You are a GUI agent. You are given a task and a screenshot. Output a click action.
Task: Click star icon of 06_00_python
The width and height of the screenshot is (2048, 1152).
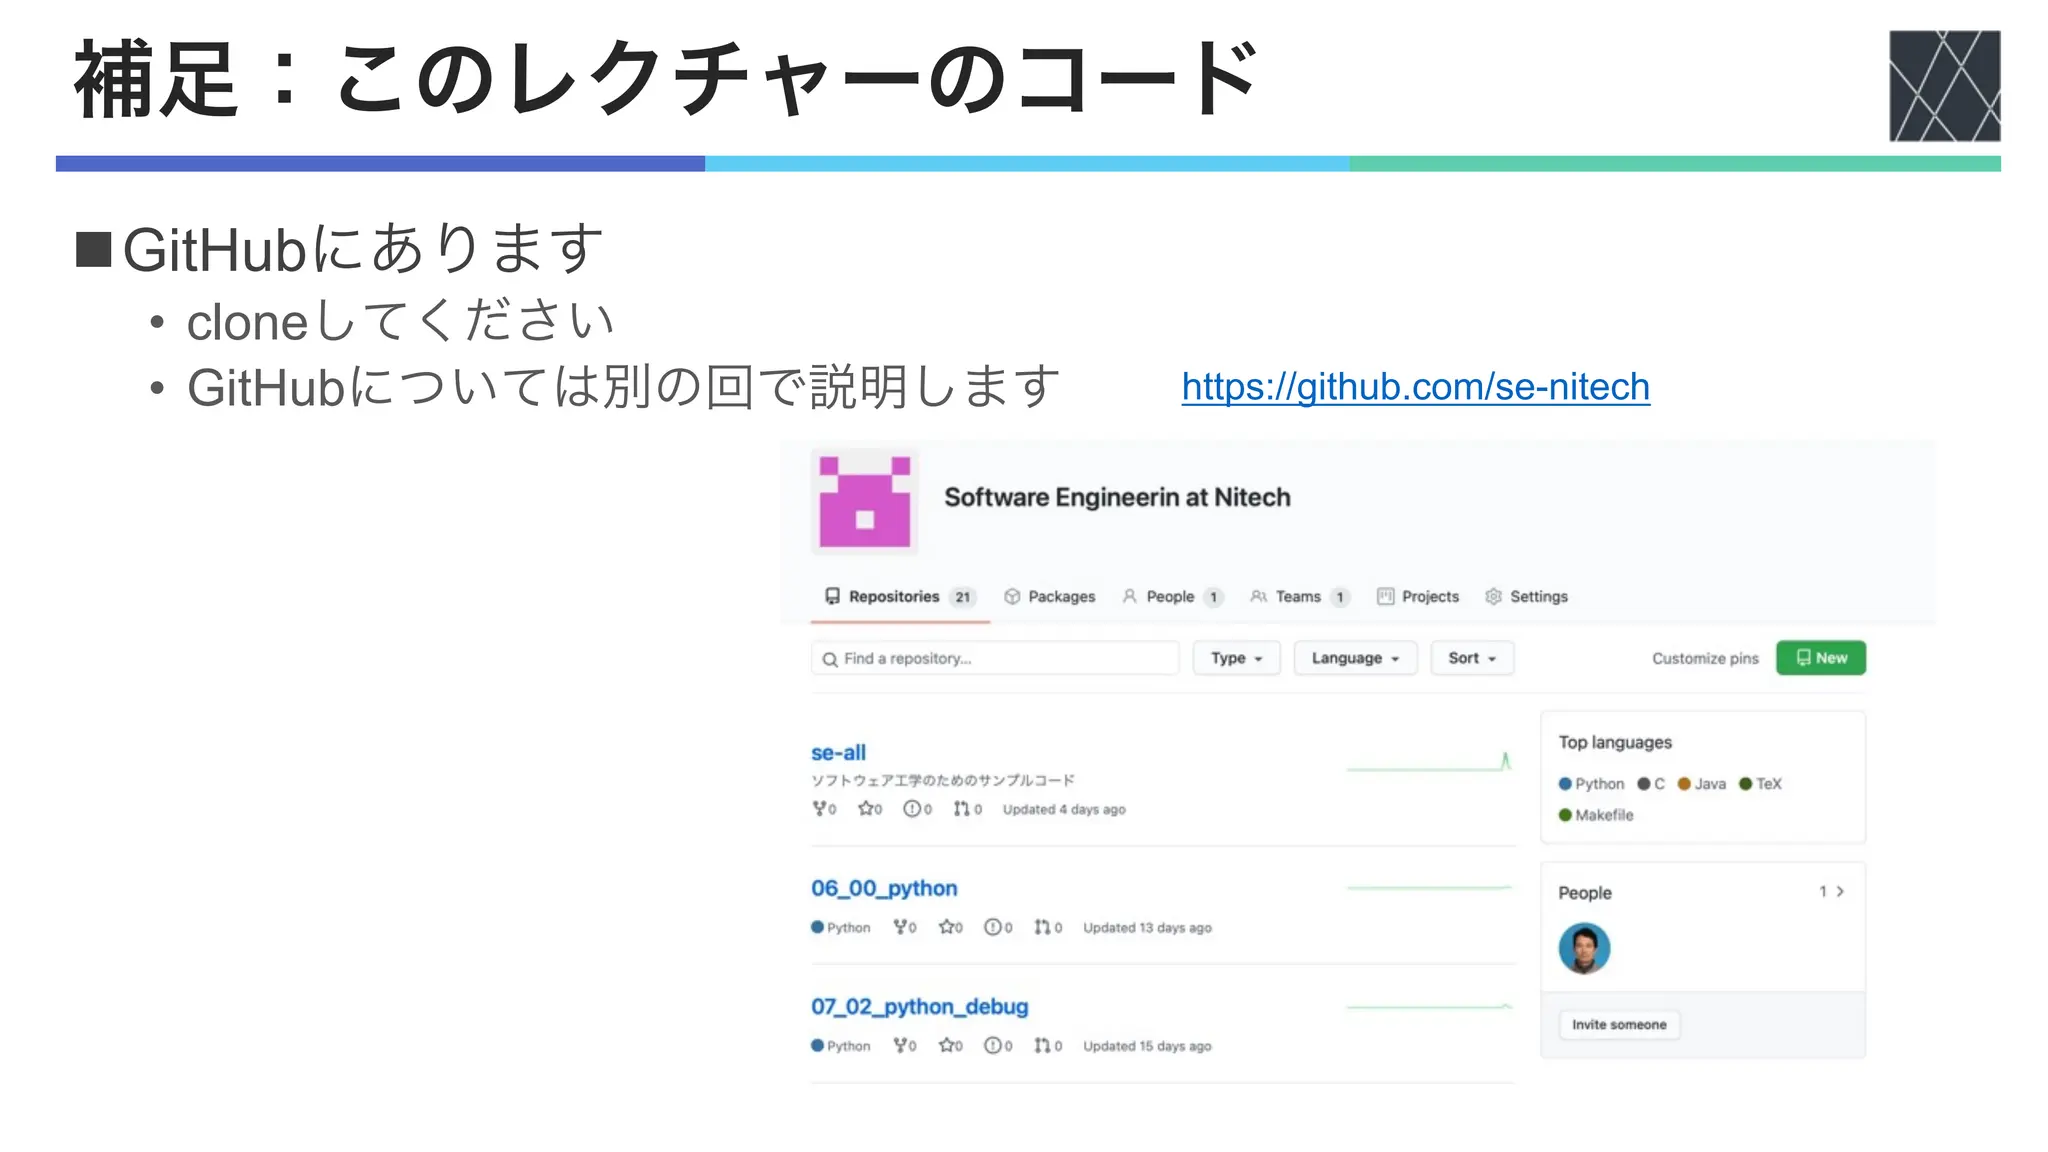946,928
